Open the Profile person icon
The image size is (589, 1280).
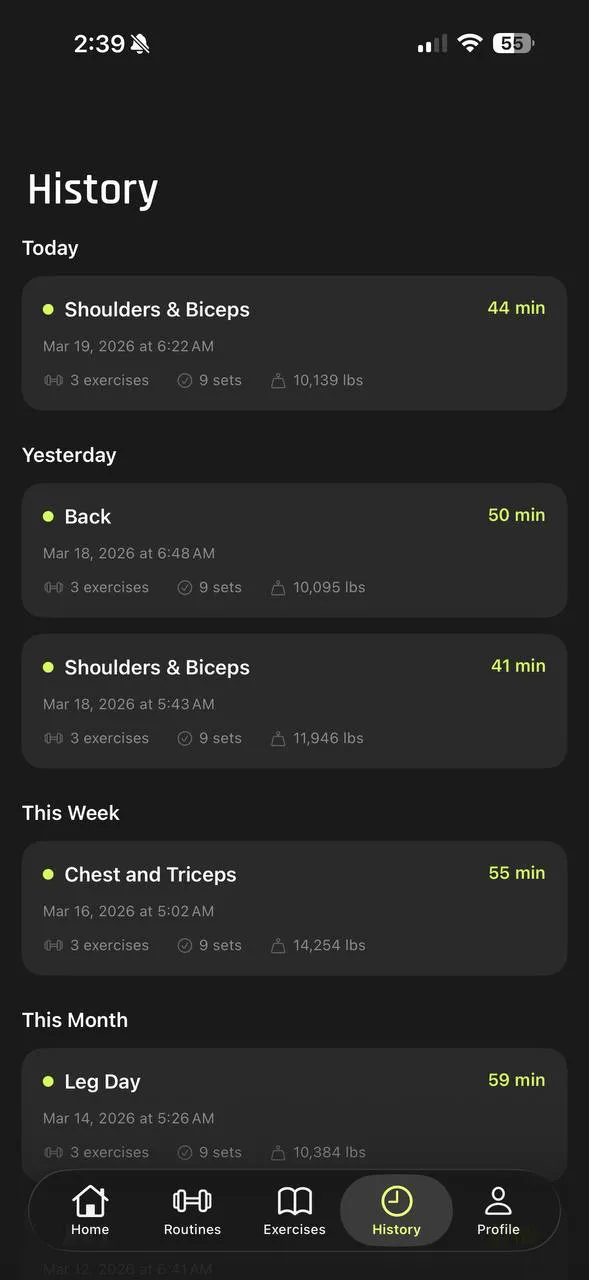point(498,1200)
